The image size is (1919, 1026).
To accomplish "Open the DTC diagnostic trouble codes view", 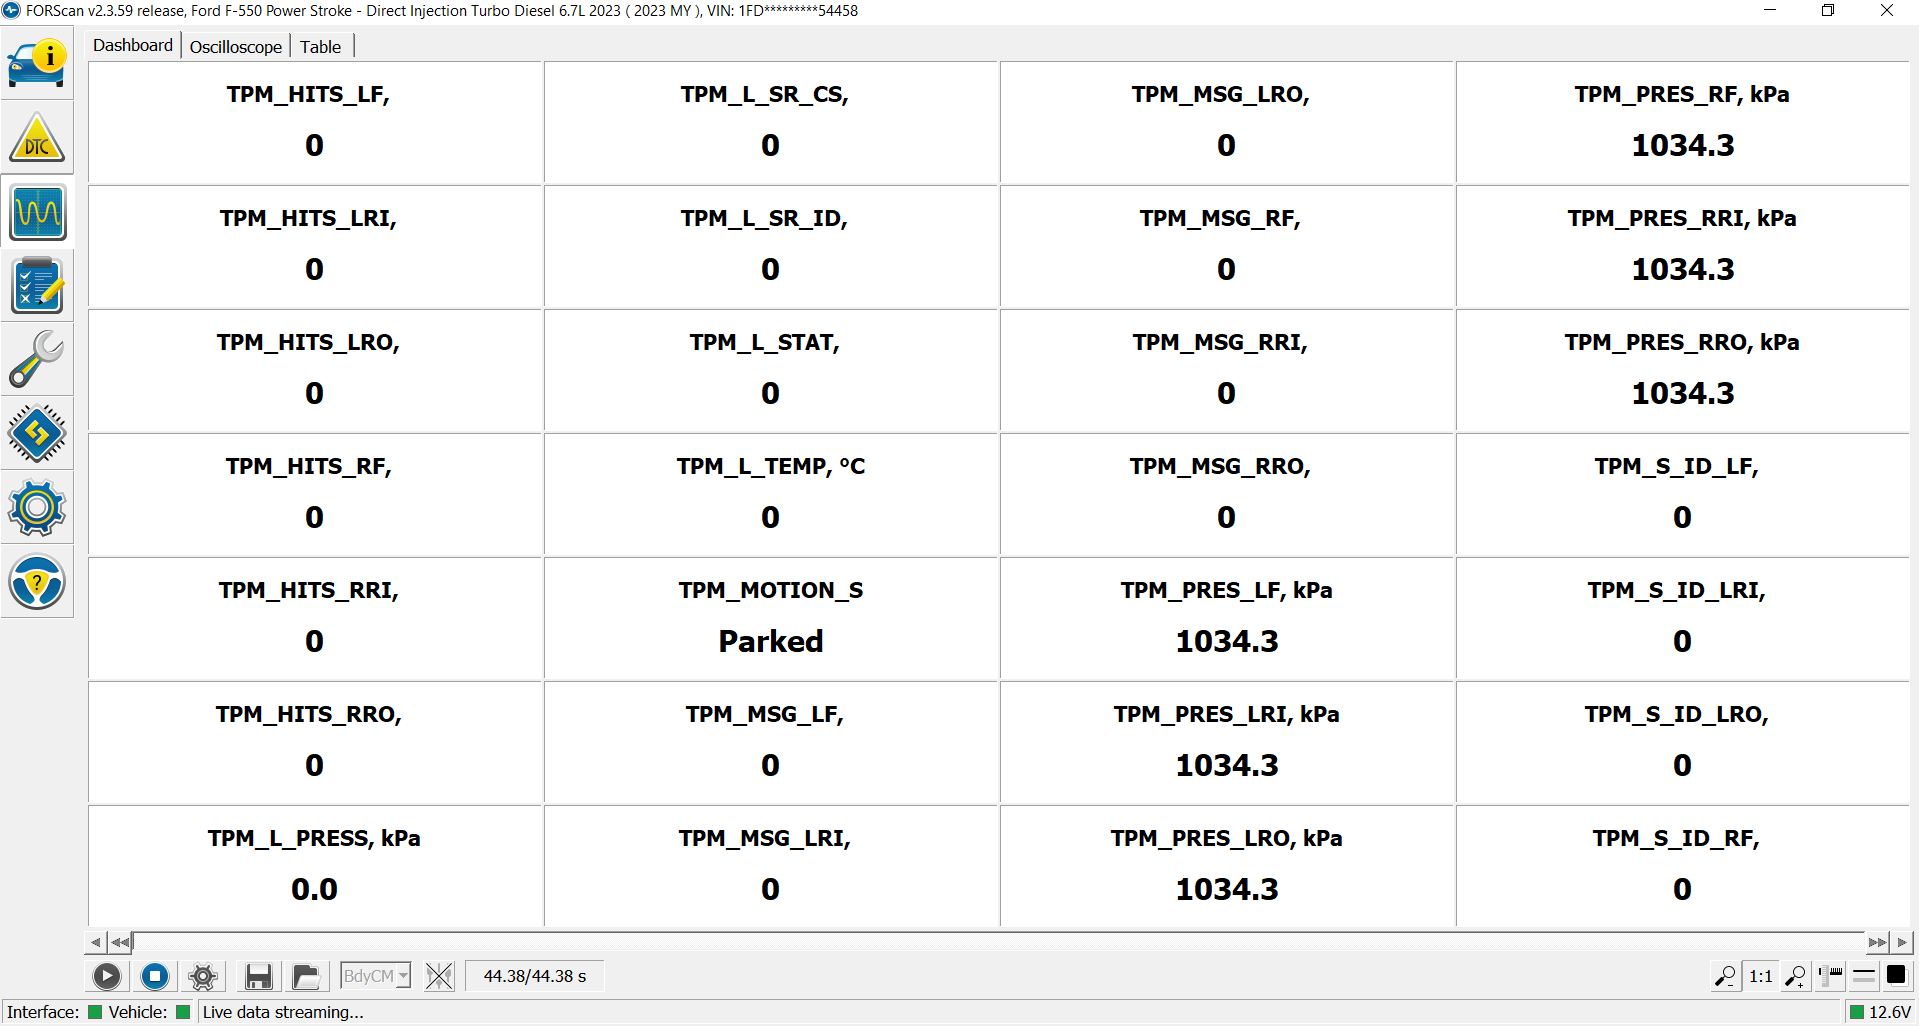I will [37, 138].
